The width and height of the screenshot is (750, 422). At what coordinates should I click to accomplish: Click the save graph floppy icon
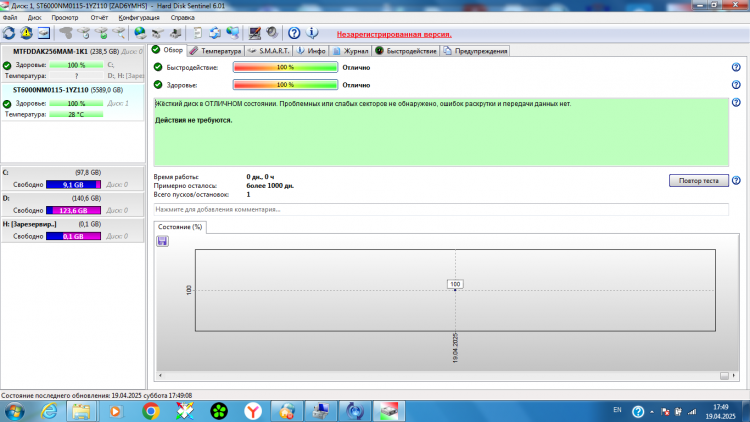pyautogui.click(x=163, y=241)
